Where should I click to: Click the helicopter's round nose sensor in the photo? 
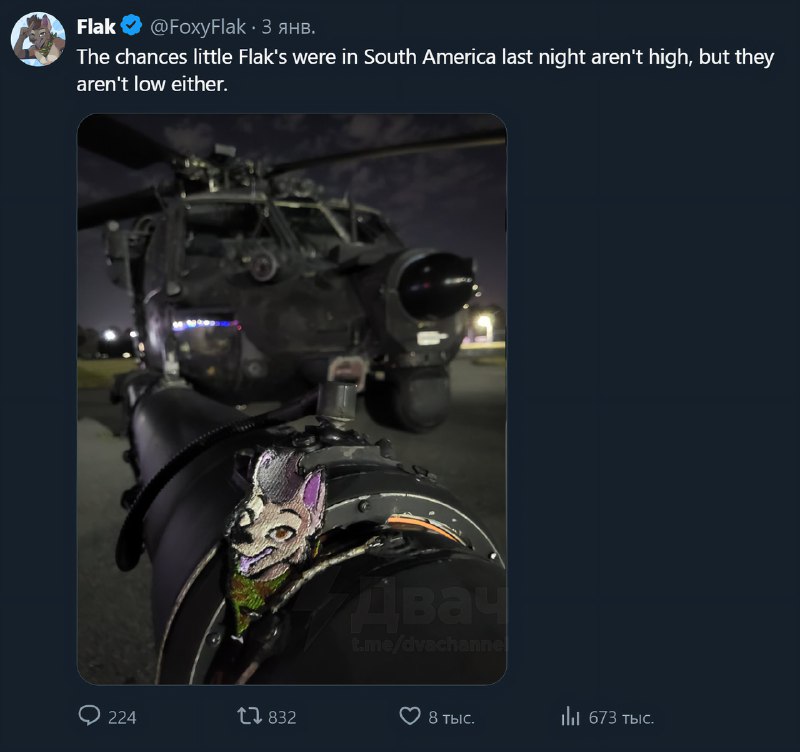[x=437, y=283]
